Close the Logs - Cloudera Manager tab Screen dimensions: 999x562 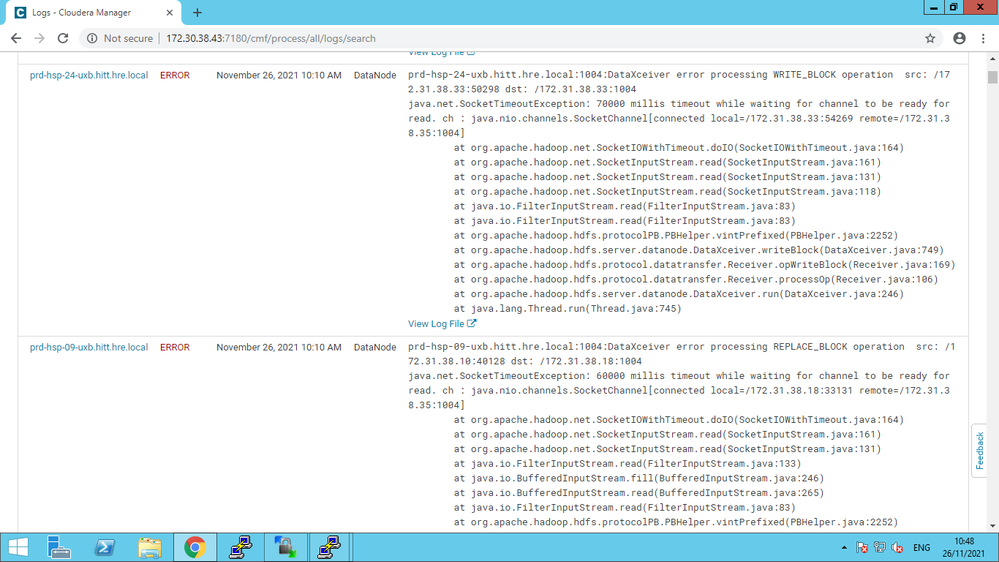tap(169, 13)
